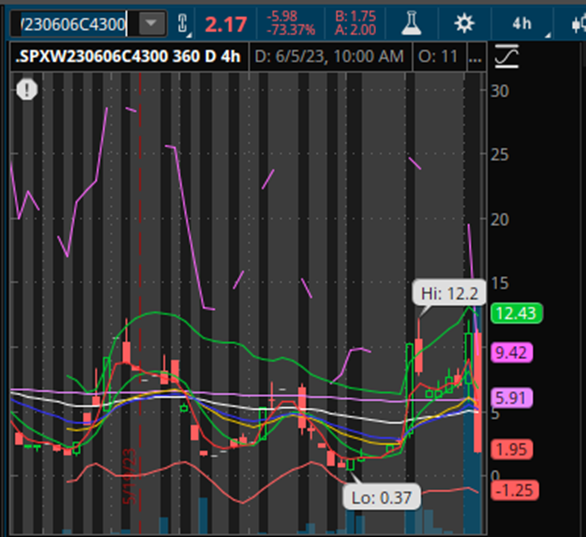The height and width of the screenshot is (537, 586).
Task: Click the green 12.43 price label
Action: pos(516,313)
